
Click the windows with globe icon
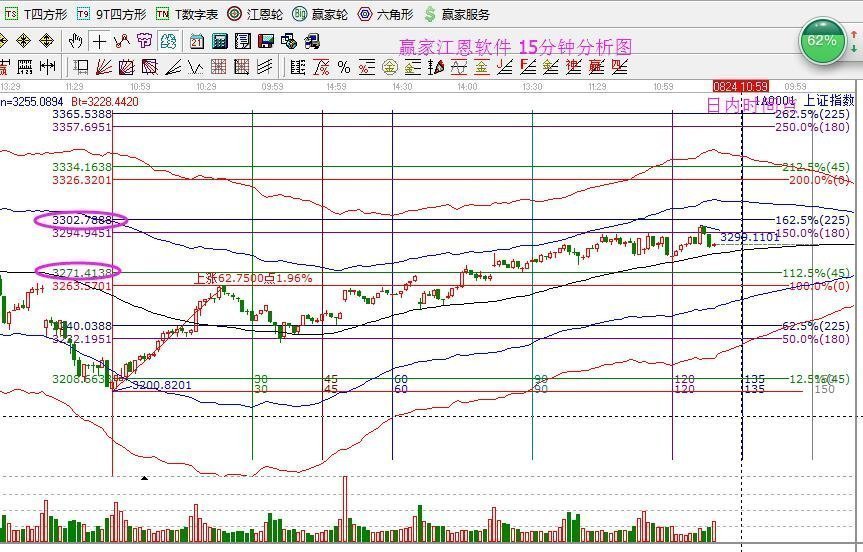click(x=289, y=41)
